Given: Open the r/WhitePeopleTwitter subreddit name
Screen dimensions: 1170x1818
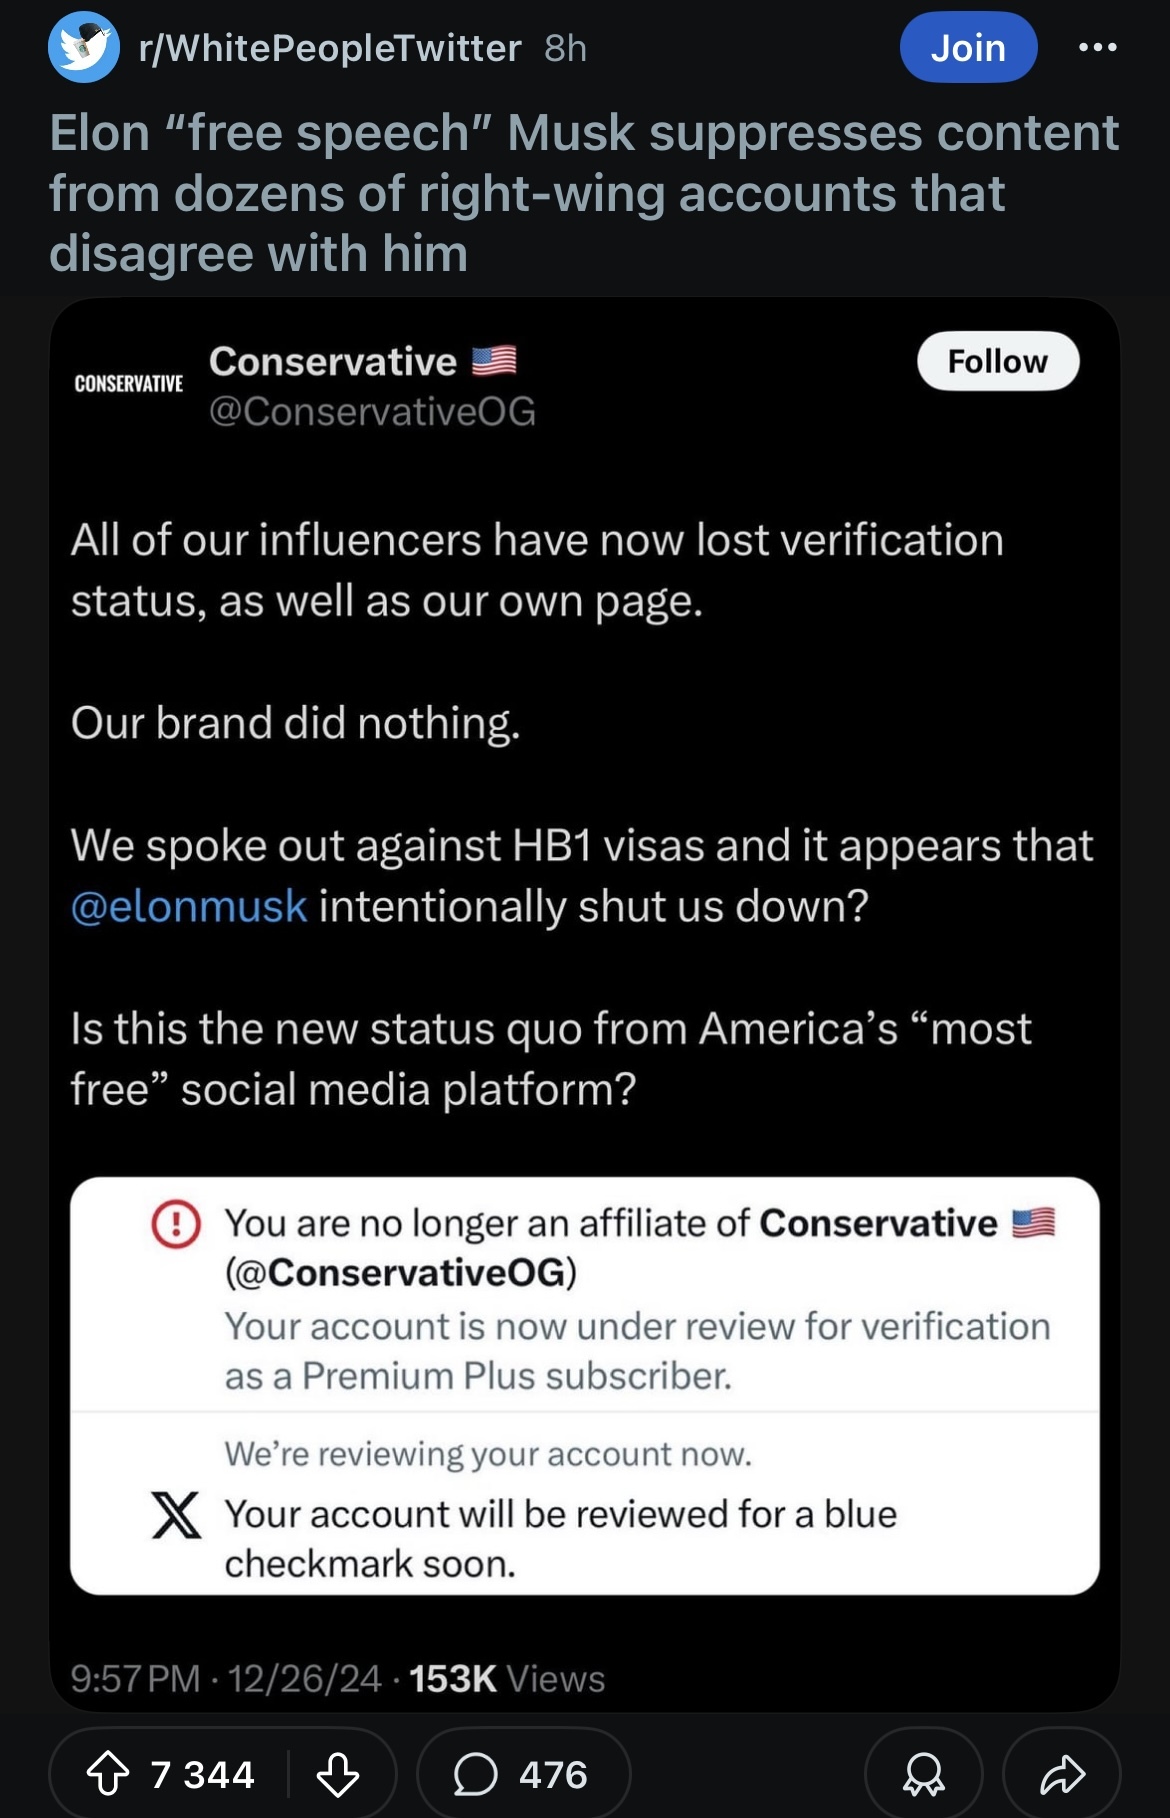Looking at the screenshot, I should (330, 48).
